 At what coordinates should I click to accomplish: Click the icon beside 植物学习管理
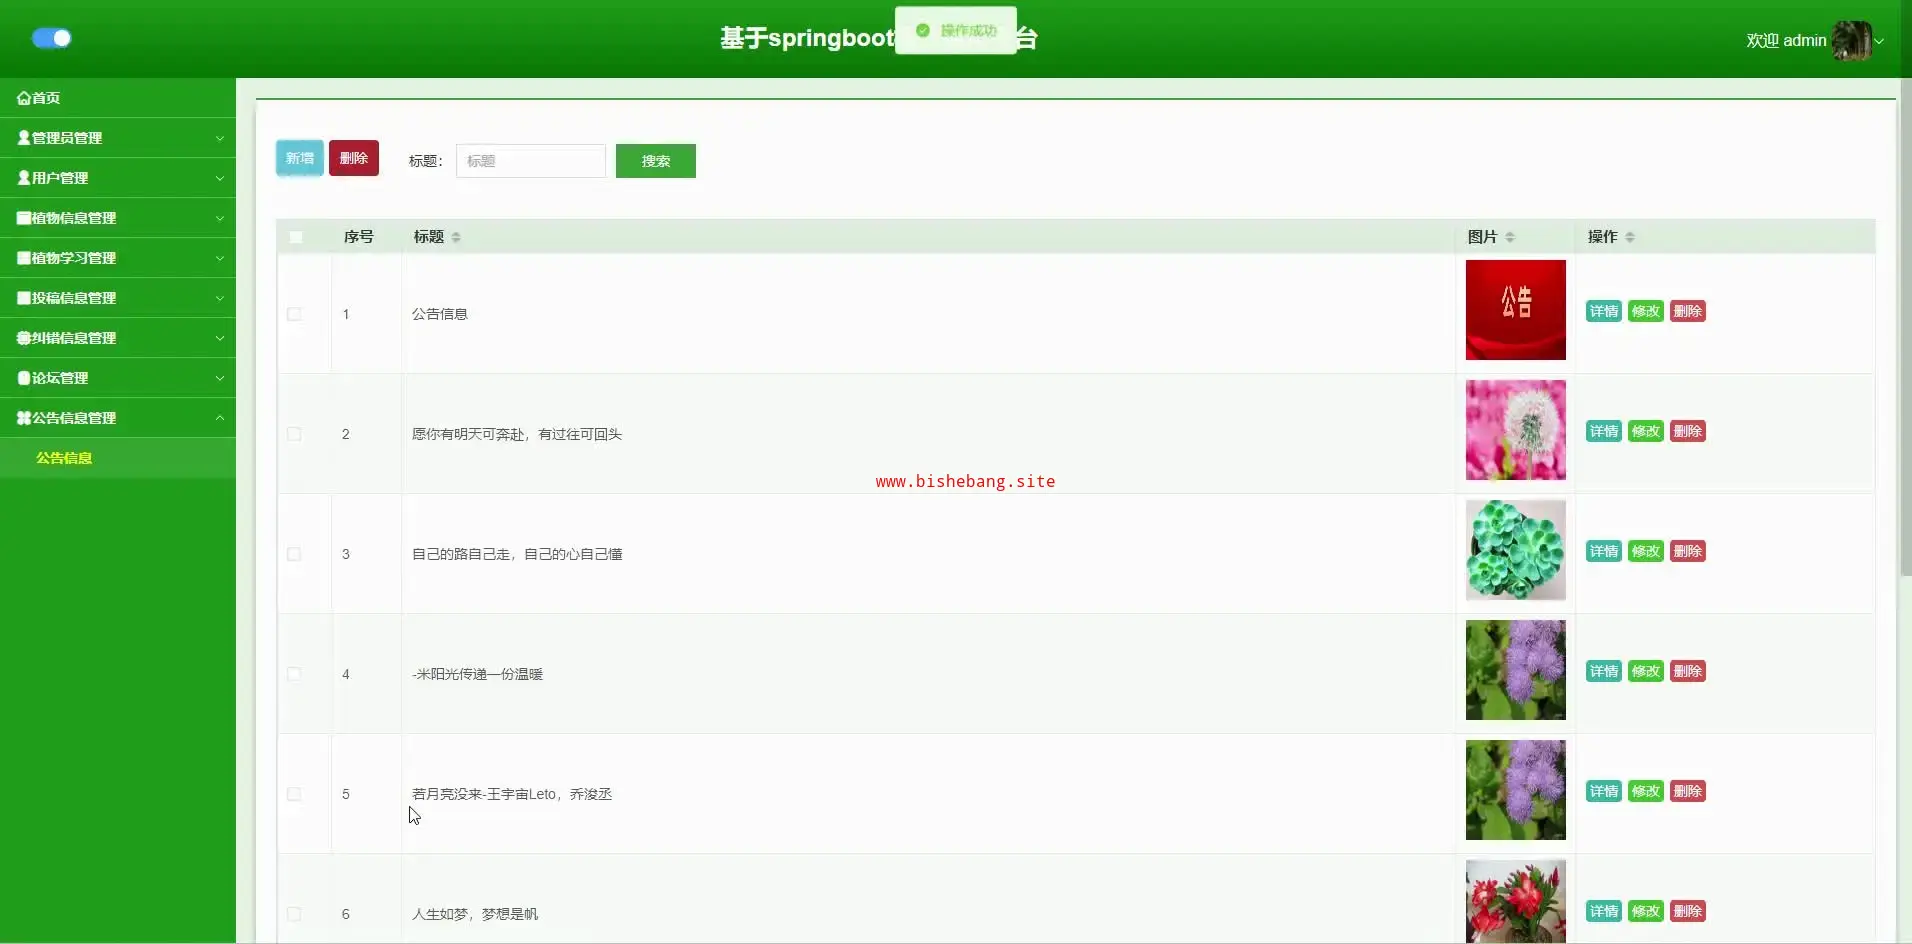[x=23, y=258]
